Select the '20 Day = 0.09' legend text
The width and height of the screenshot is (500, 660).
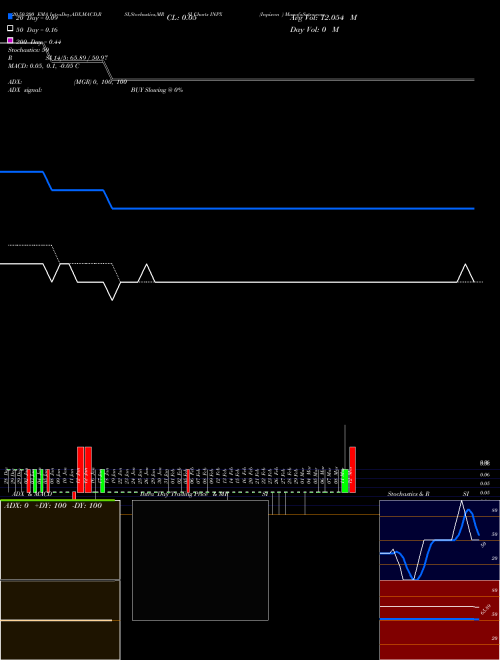[37, 18]
